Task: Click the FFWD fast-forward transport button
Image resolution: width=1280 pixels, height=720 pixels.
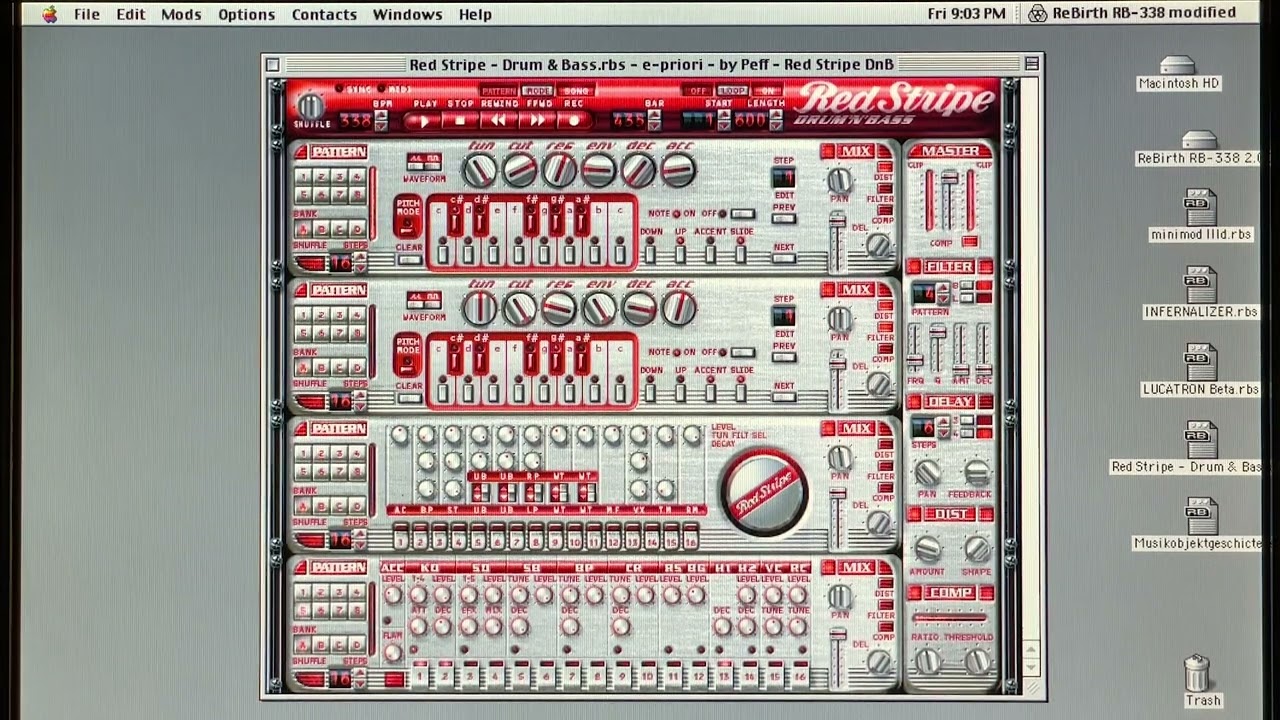Action: click(x=536, y=121)
